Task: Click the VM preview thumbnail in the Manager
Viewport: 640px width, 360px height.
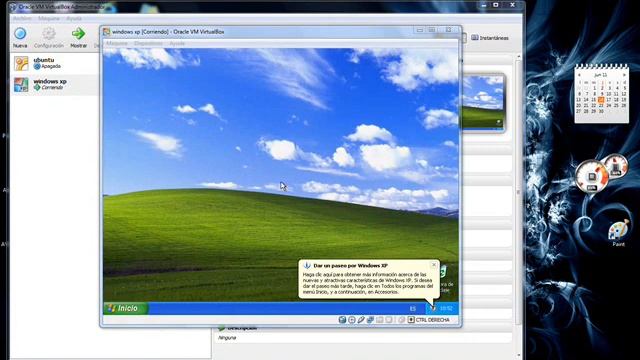Action: (483, 103)
